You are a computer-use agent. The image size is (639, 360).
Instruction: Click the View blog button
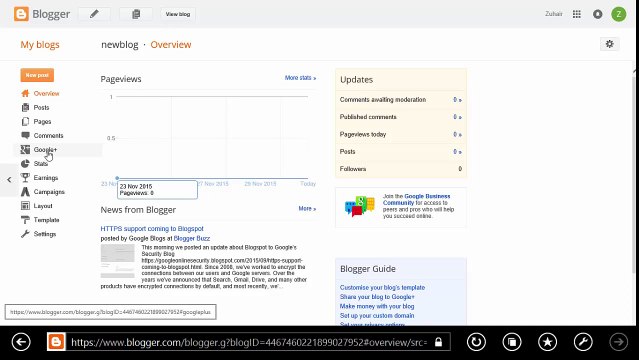(178, 14)
